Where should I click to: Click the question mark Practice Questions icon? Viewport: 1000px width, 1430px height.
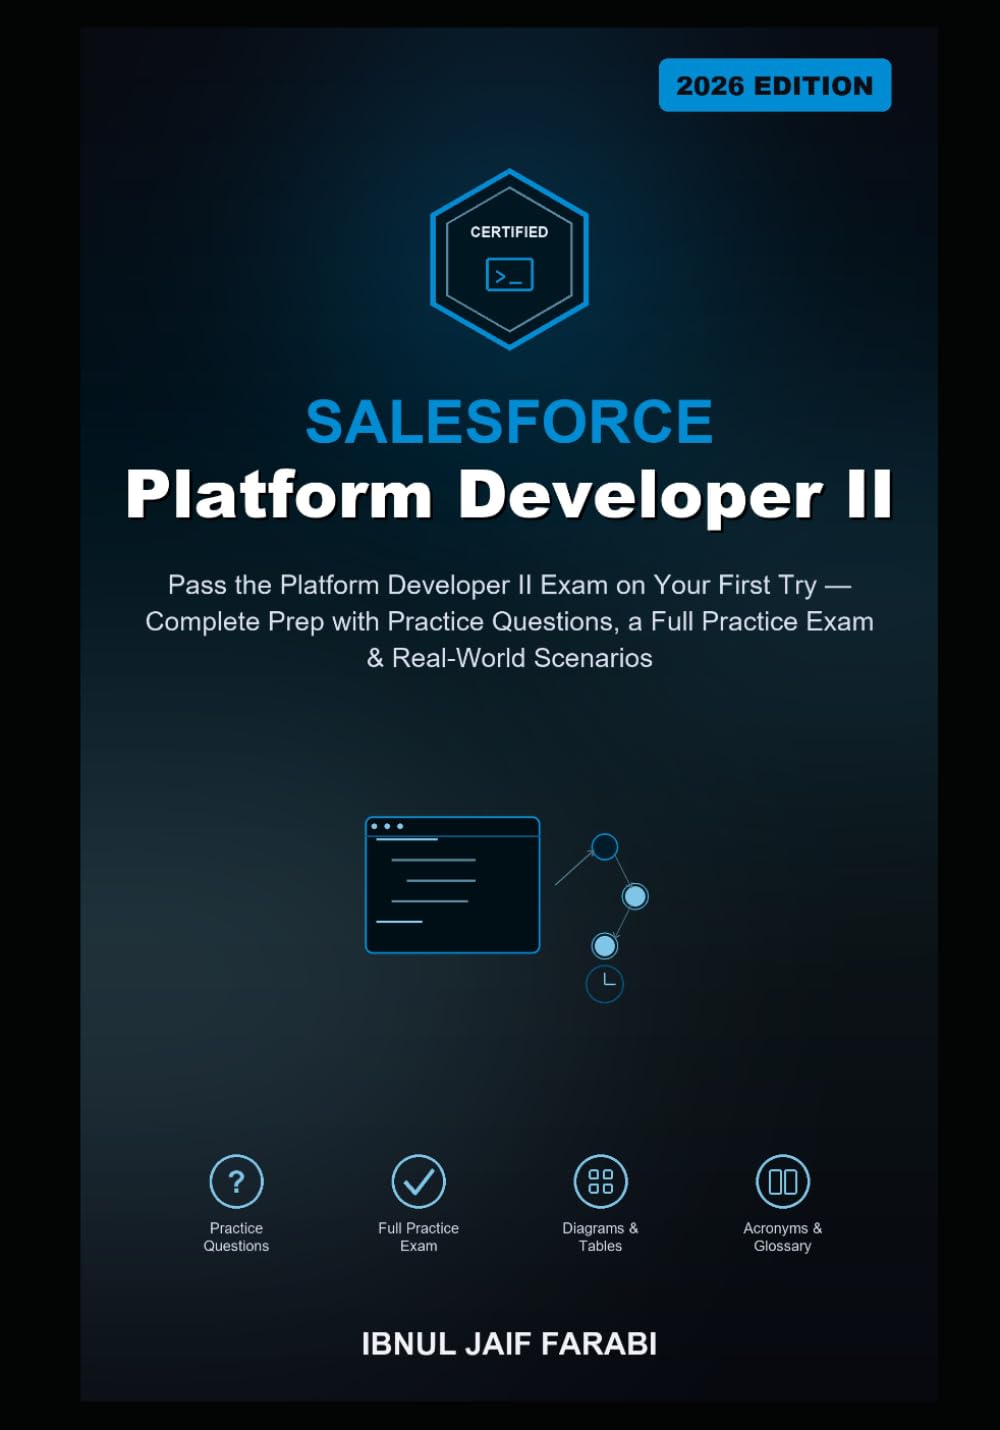tap(236, 1181)
